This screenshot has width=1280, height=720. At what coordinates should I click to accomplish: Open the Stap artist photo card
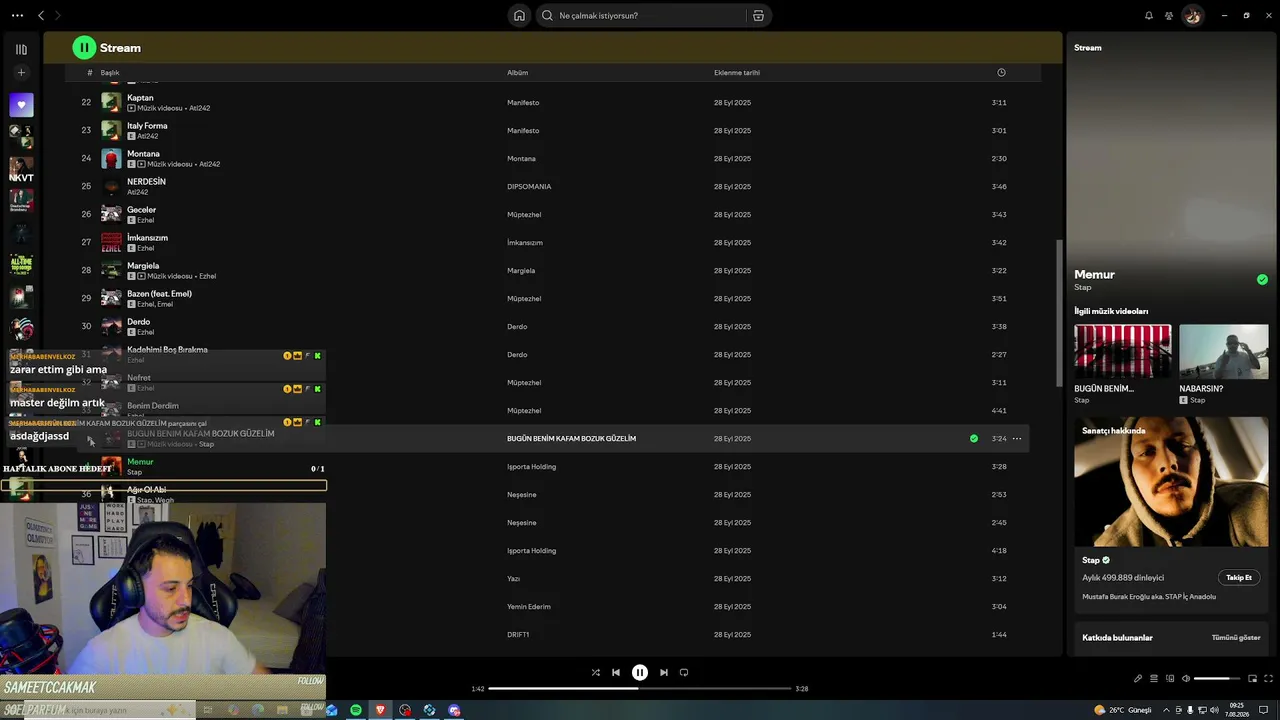pos(1171,482)
